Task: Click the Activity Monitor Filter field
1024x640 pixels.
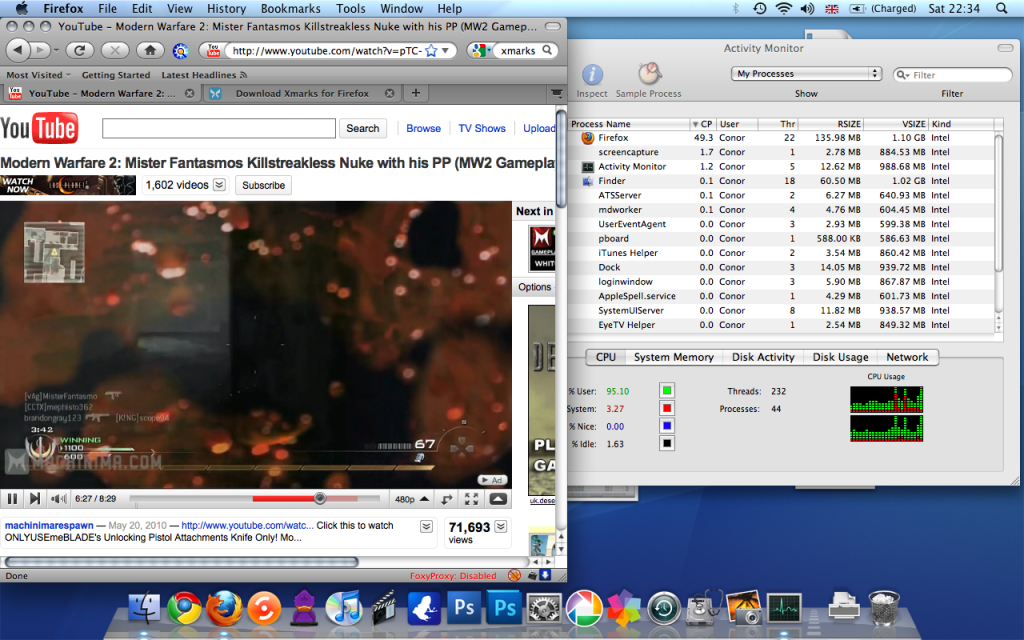Action: point(952,74)
